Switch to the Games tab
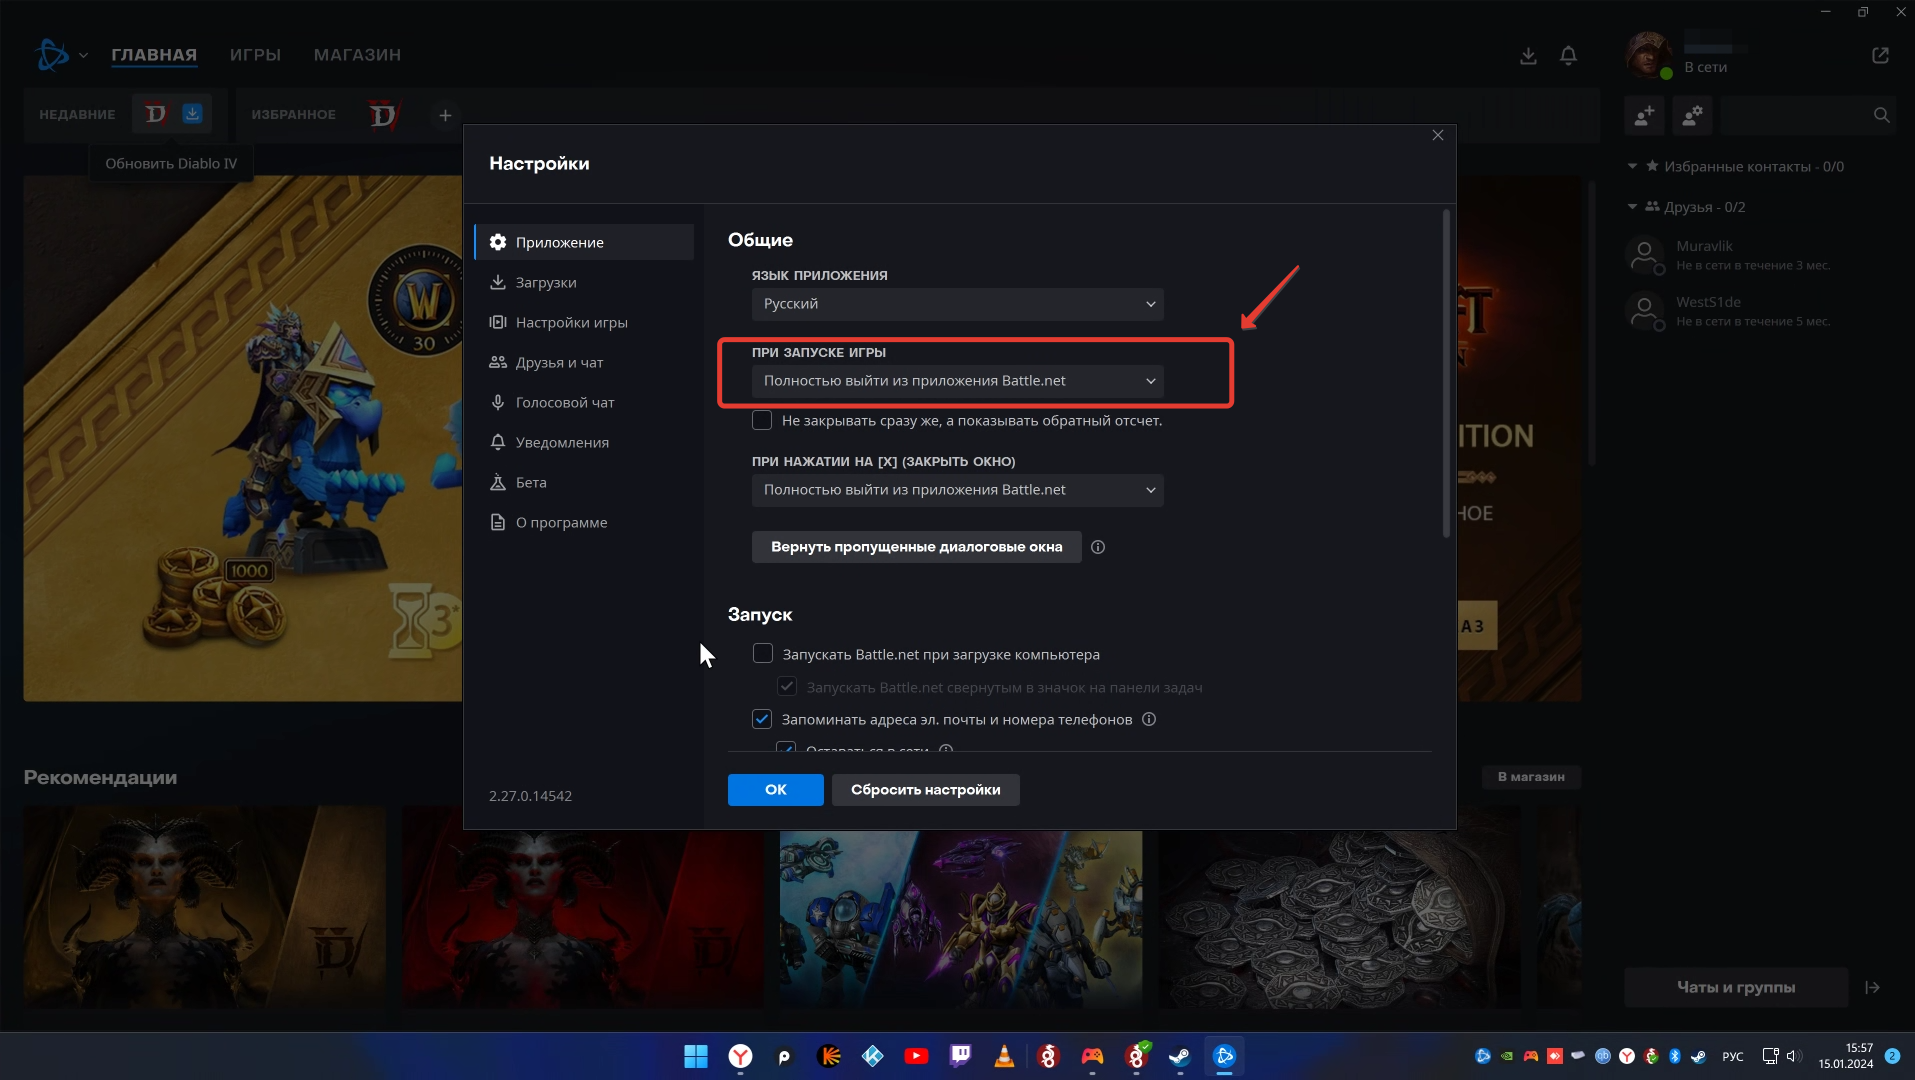Screen dimensions: 1915x1080 [x=255, y=55]
